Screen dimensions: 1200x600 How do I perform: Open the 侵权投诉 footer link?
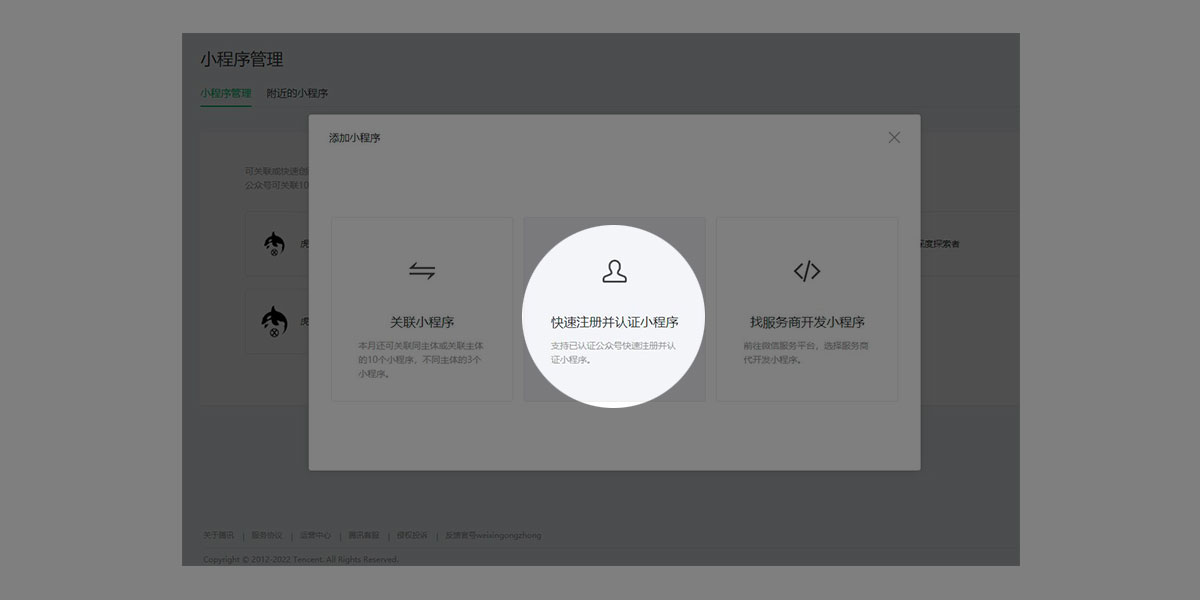click(412, 535)
